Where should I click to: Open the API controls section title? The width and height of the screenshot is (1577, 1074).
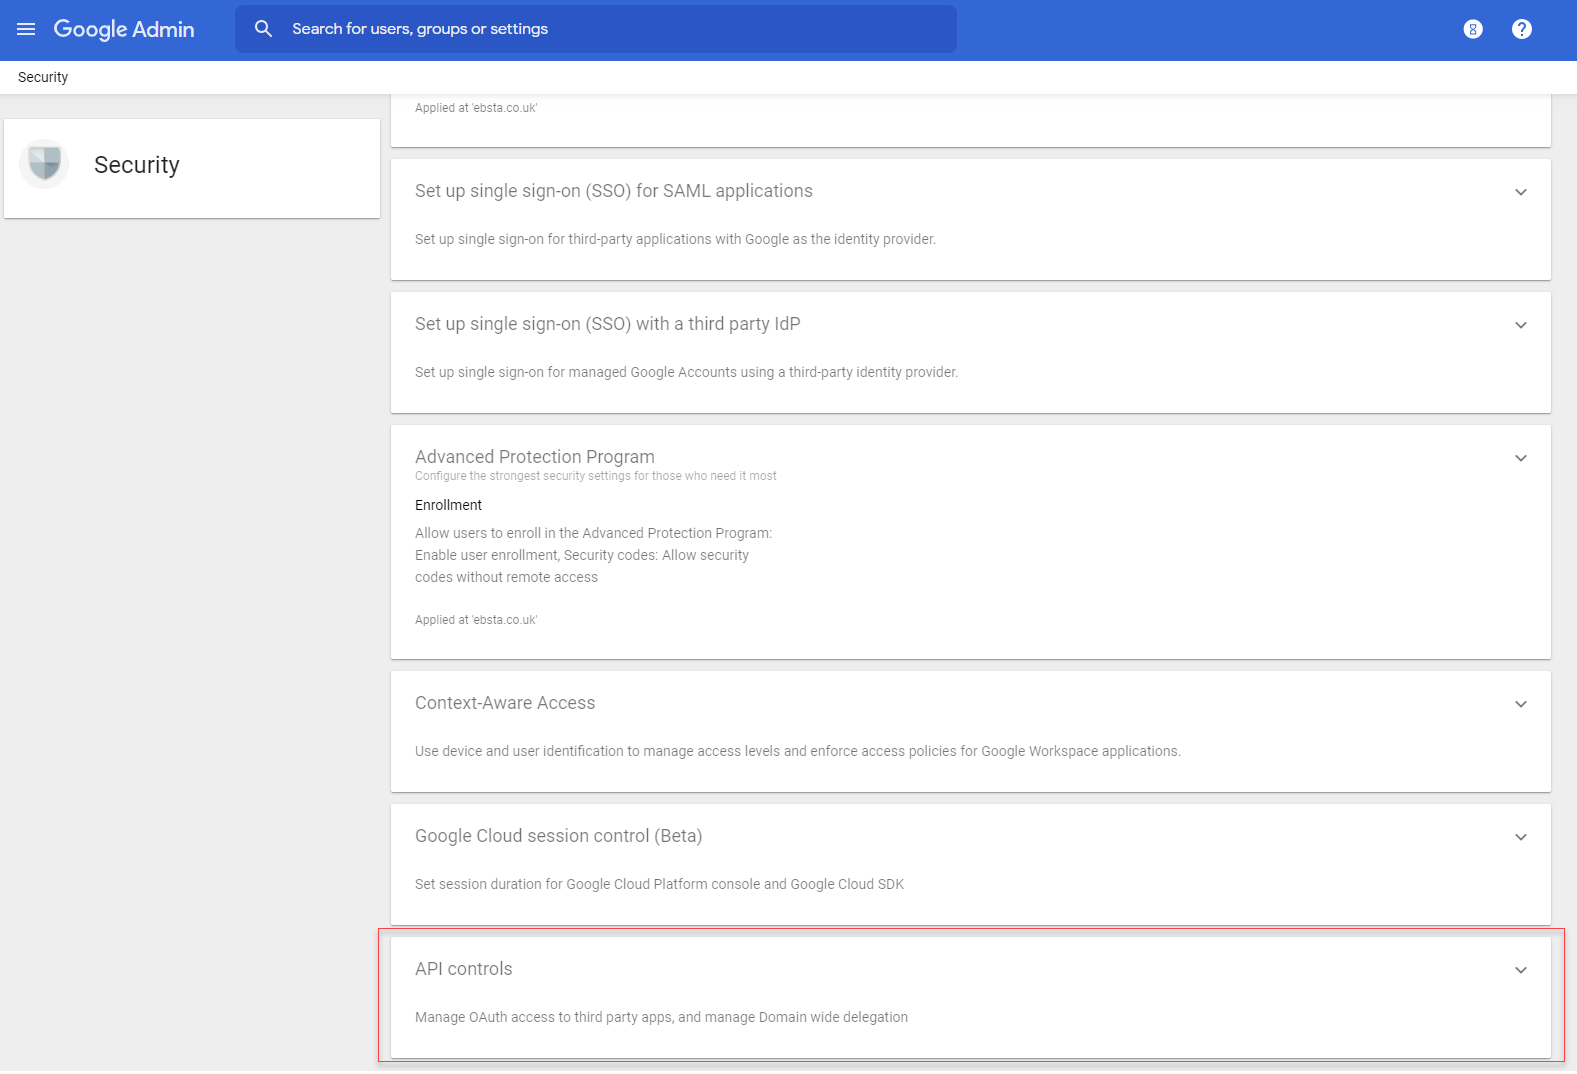pyautogui.click(x=463, y=969)
